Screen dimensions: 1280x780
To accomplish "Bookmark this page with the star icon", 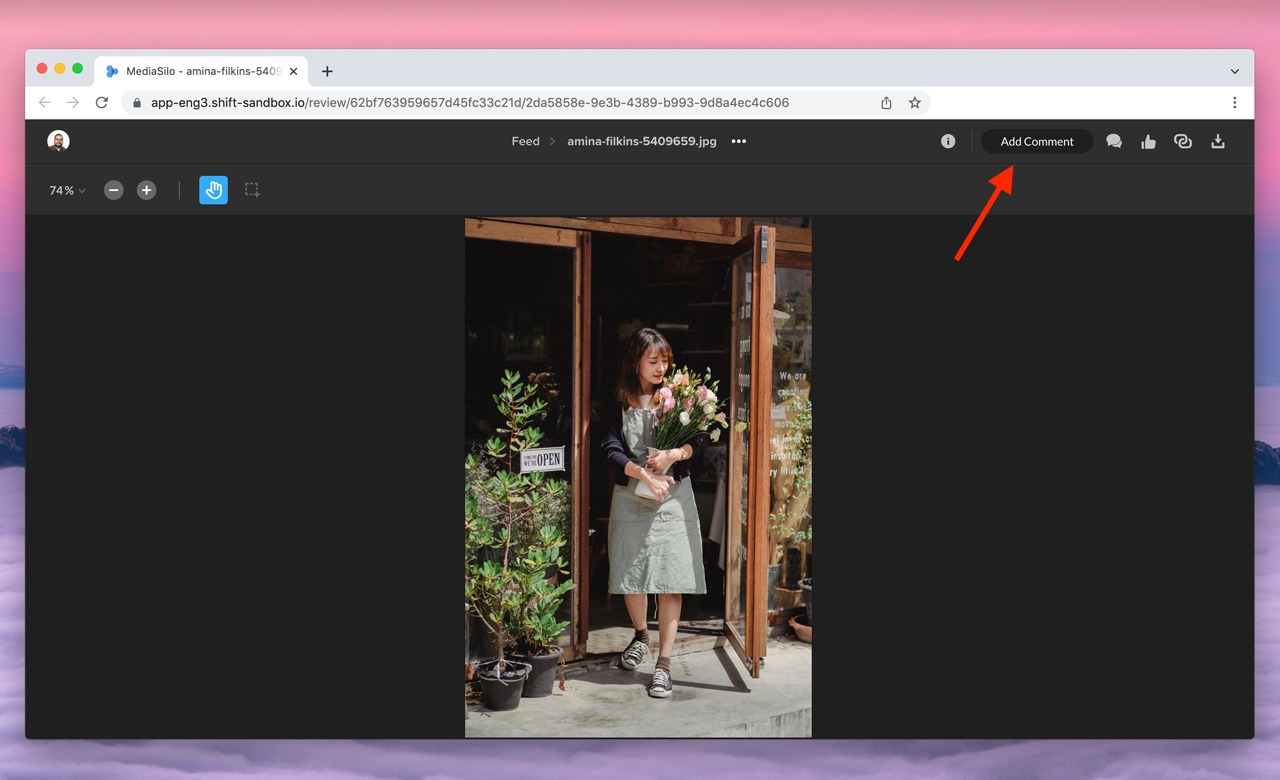I will (x=914, y=103).
